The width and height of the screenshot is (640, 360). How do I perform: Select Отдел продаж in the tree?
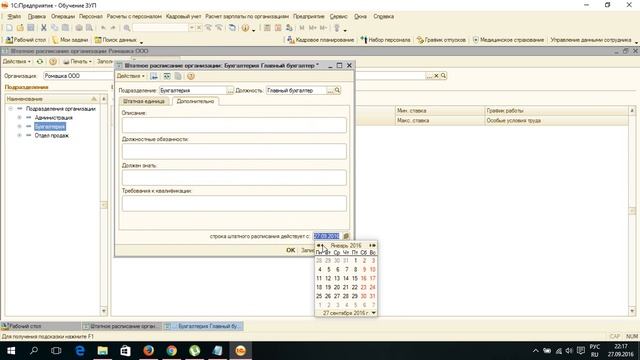pos(51,136)
